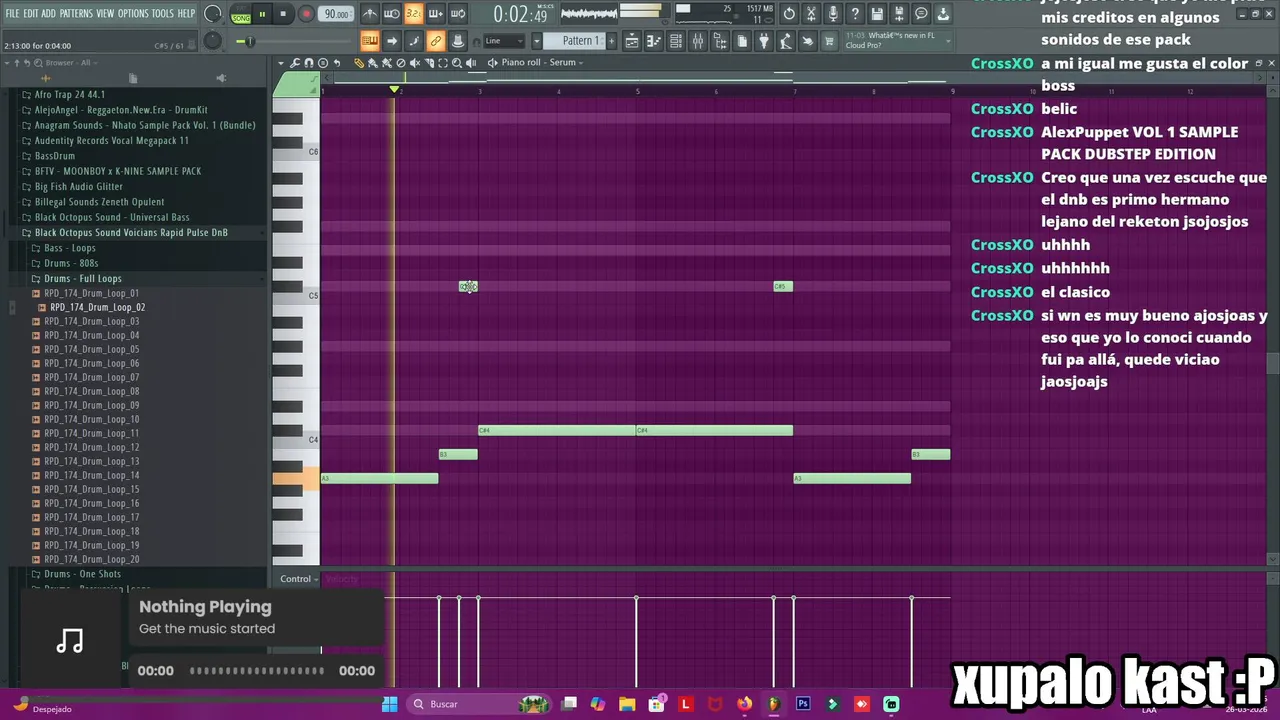Toggle the 3-2-1 countdown before recording

point(413,14)
